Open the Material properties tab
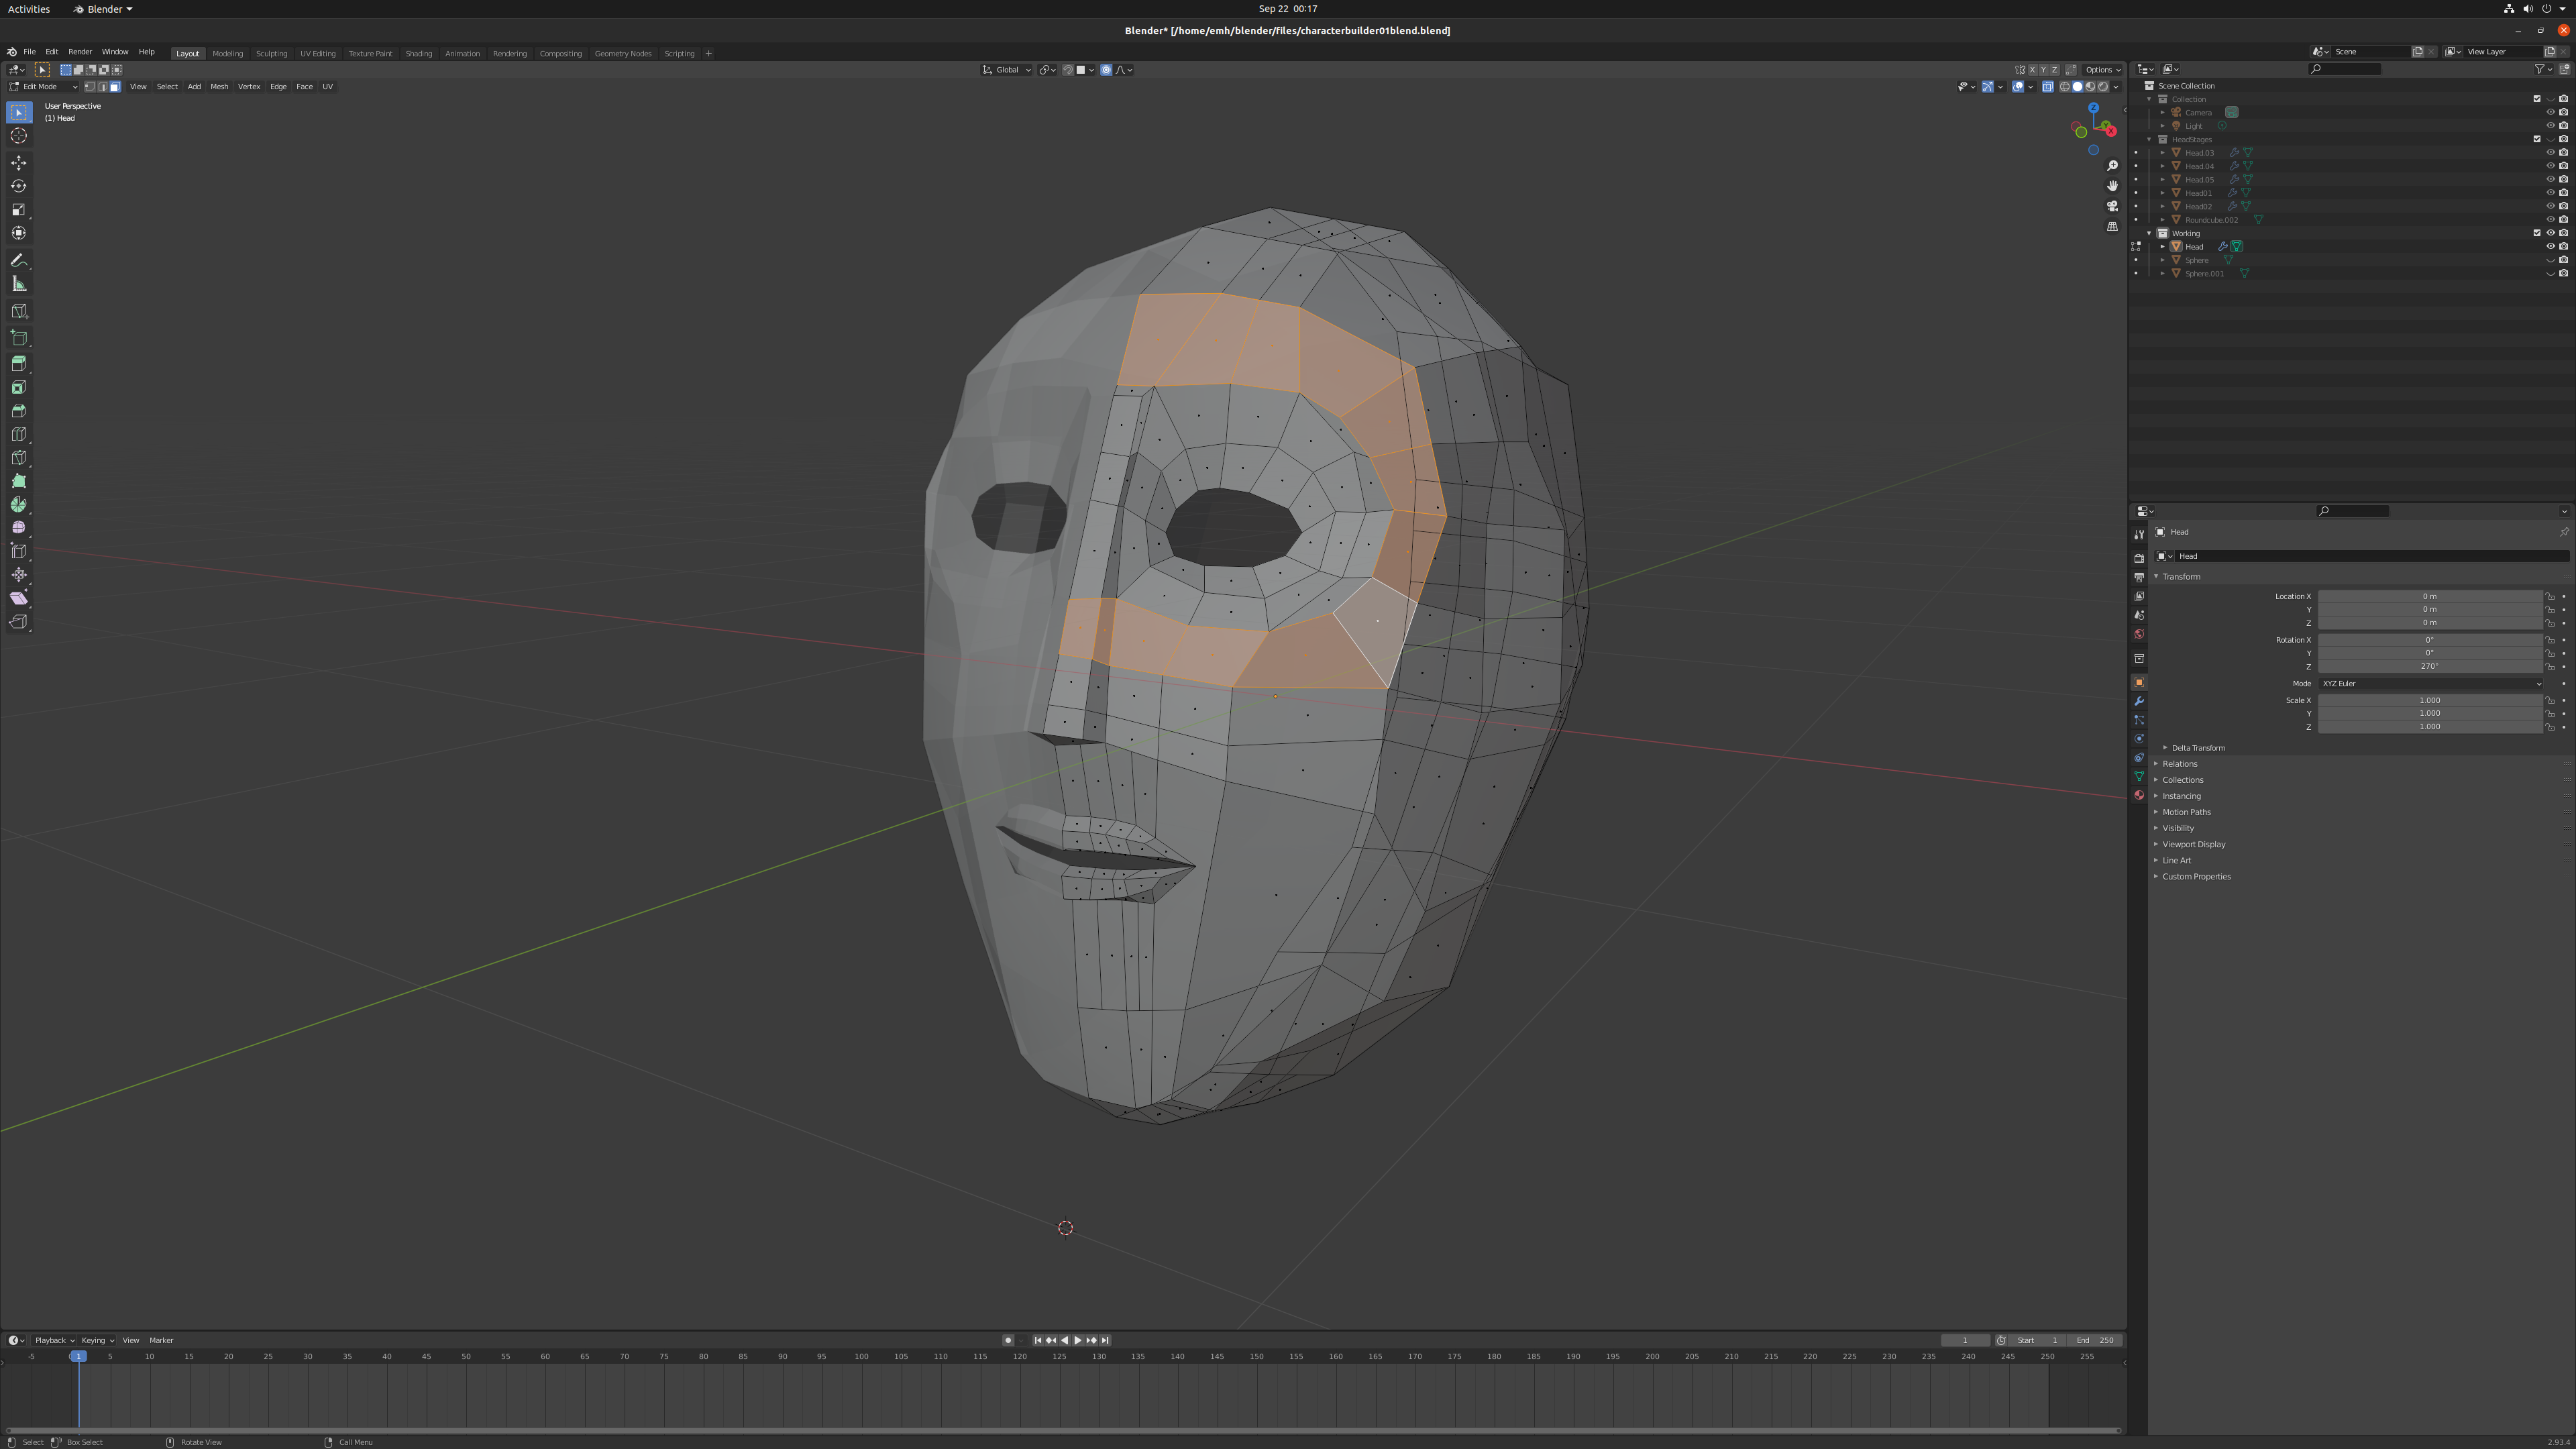2576x1449 pixels. (x=2139, y=795)
